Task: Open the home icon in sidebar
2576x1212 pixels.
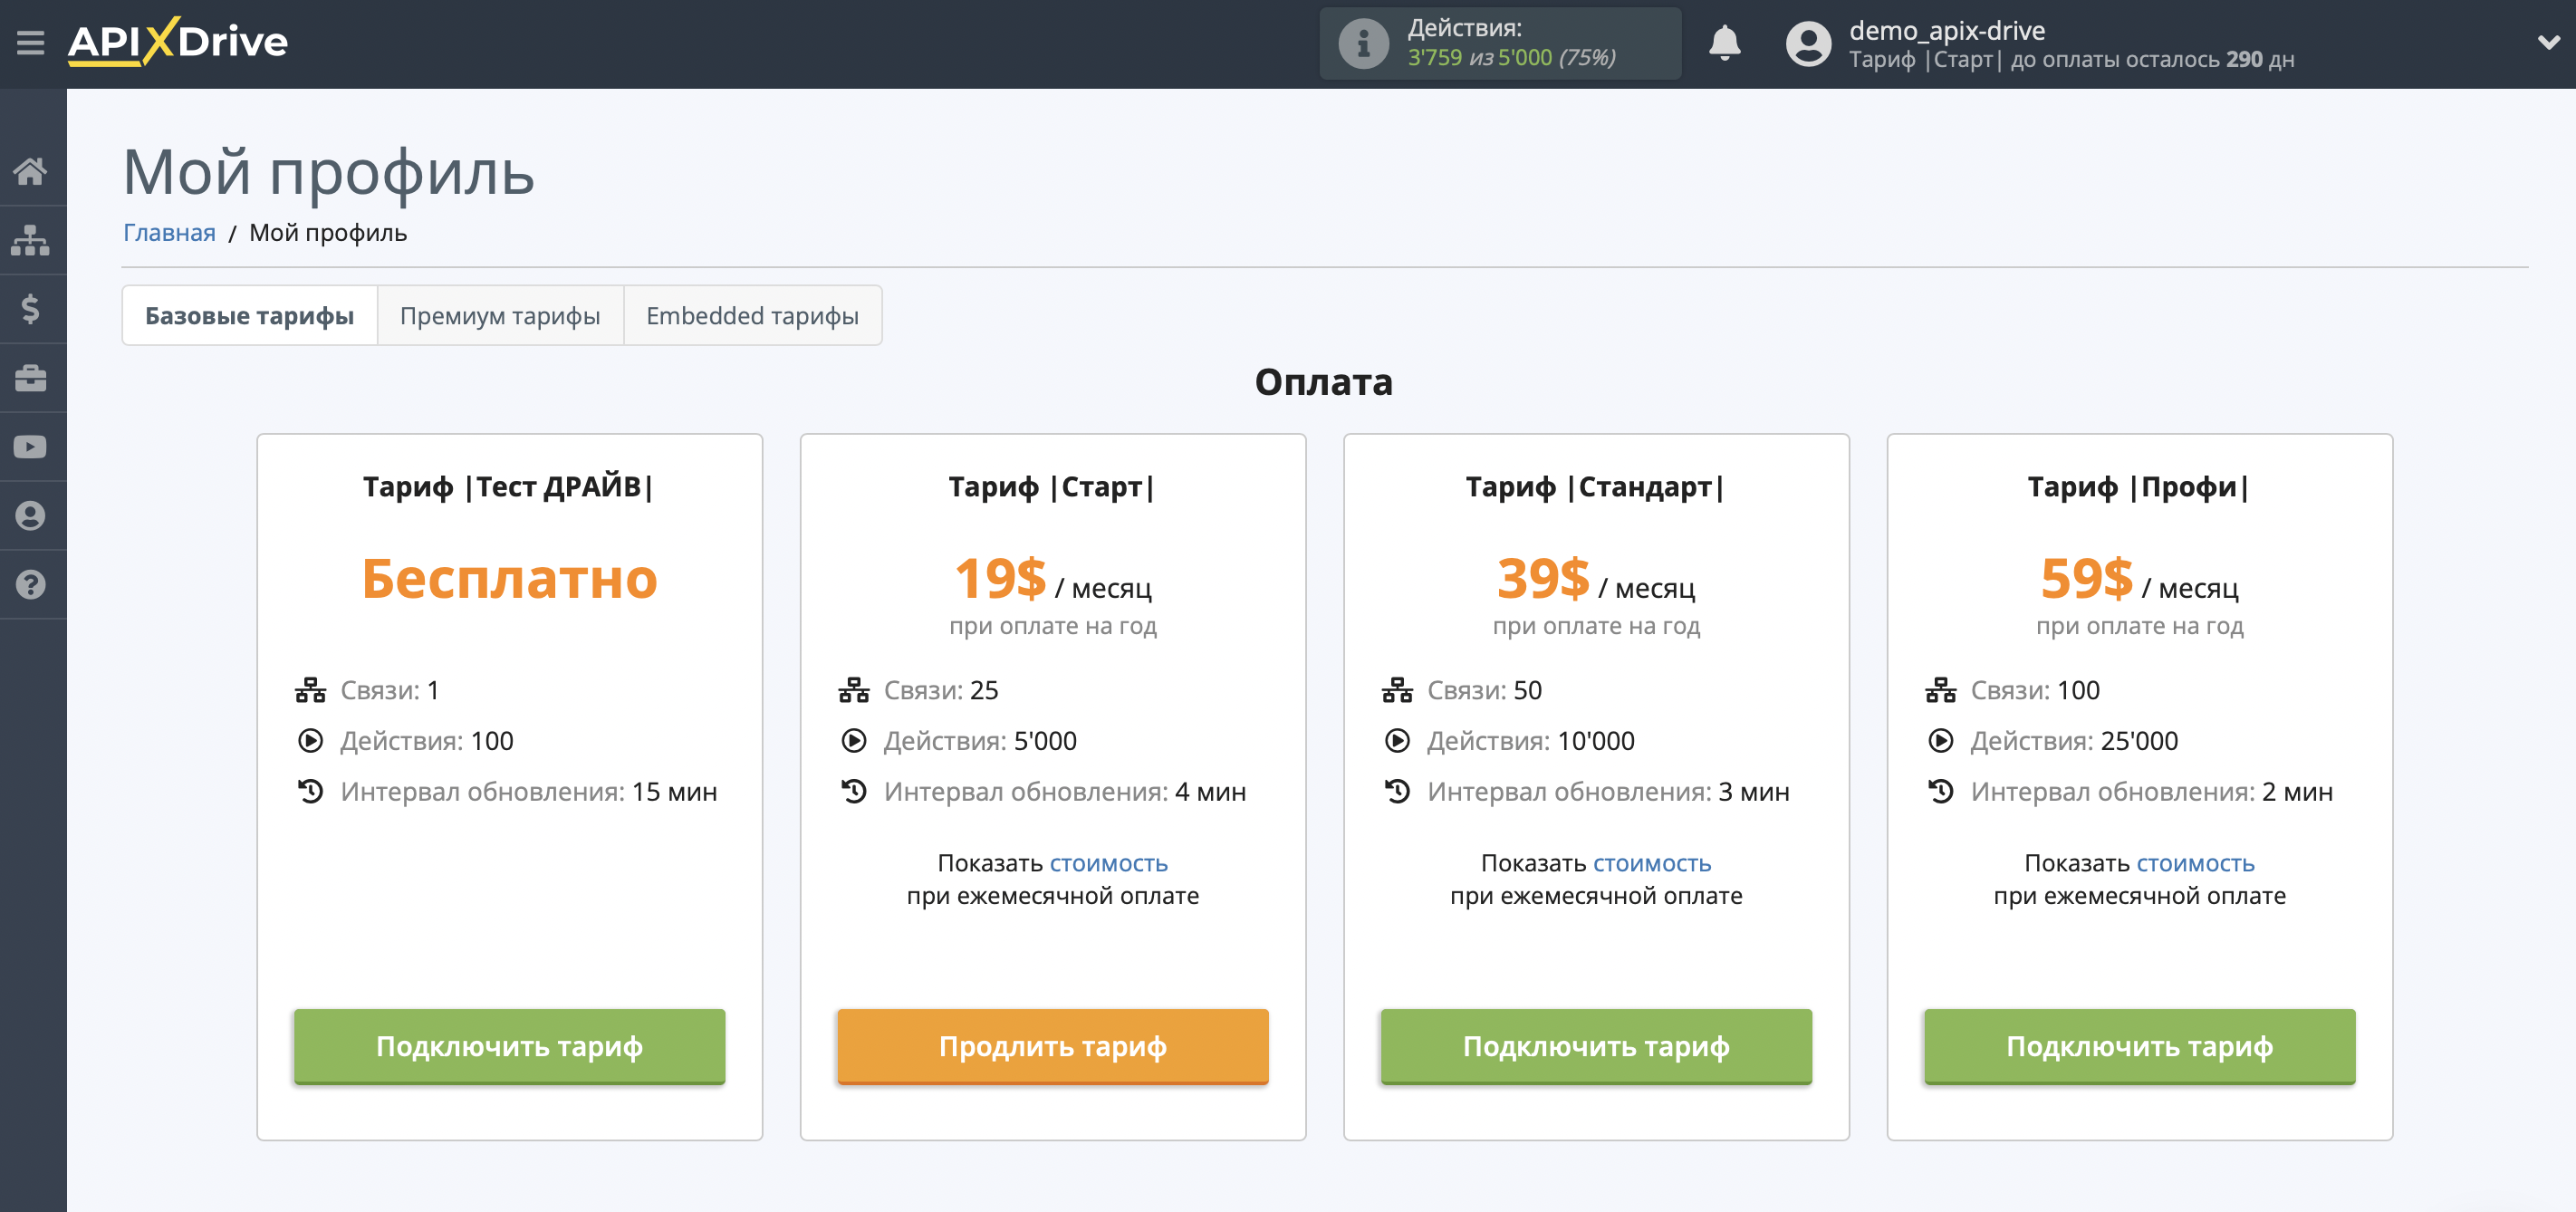Action: click(31, 171)
